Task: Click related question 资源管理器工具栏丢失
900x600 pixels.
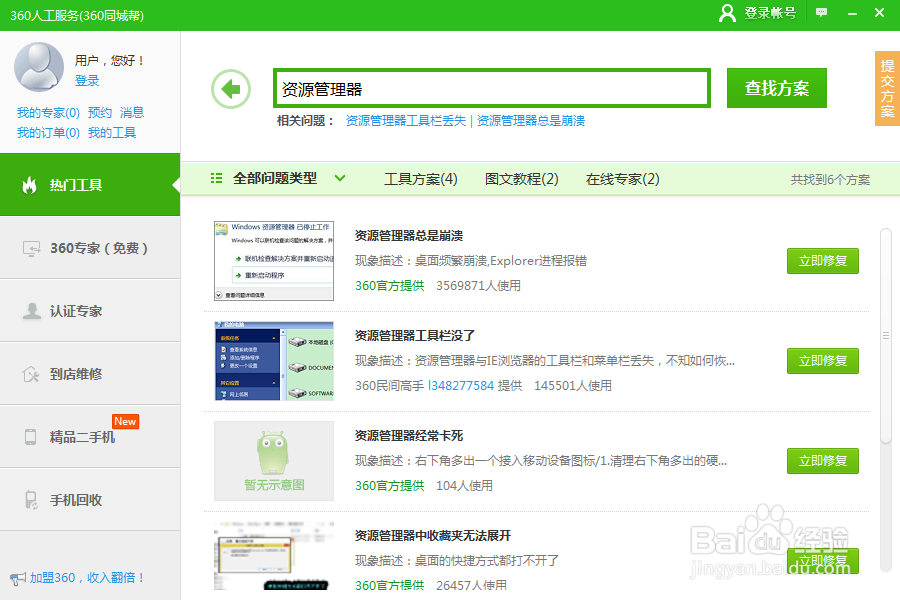Action: pos(406,121)
